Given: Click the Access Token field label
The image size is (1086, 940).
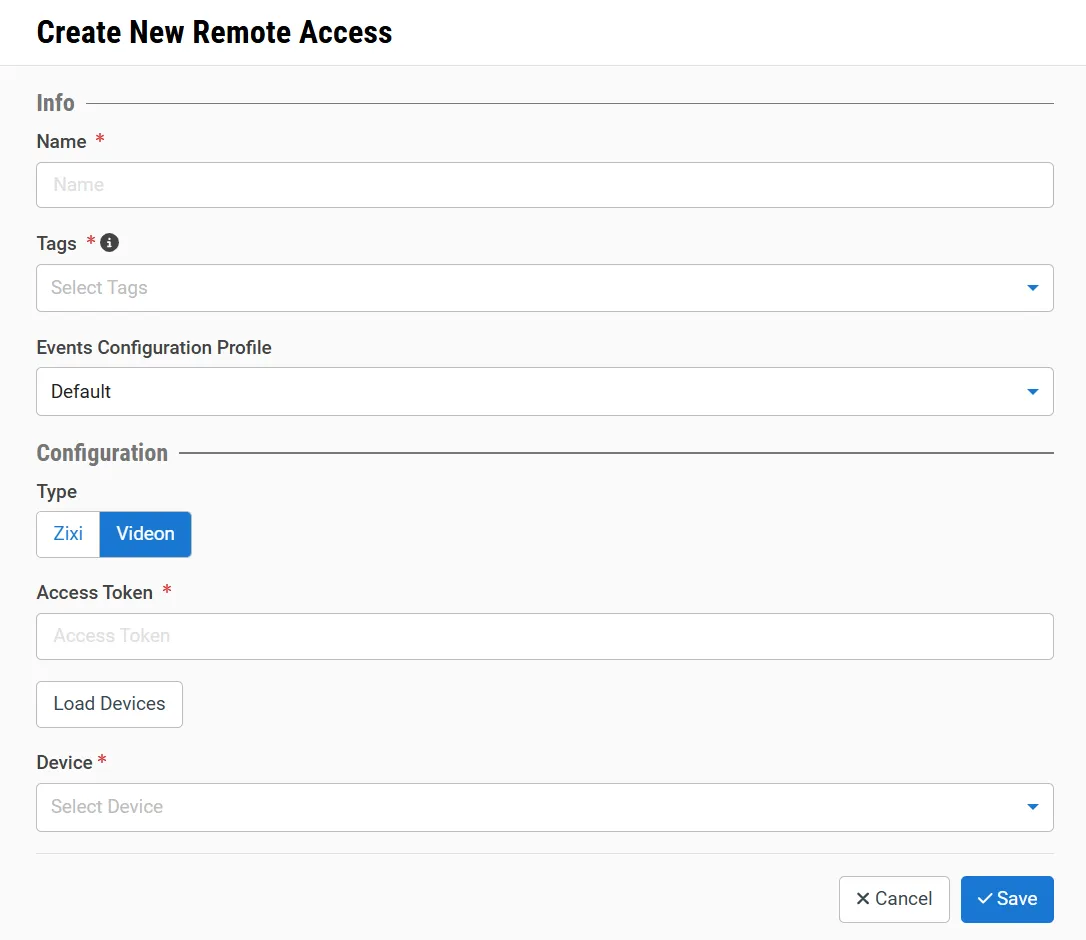Looking at the screenshot, I should pyautogui.click(x=95, y=593).
